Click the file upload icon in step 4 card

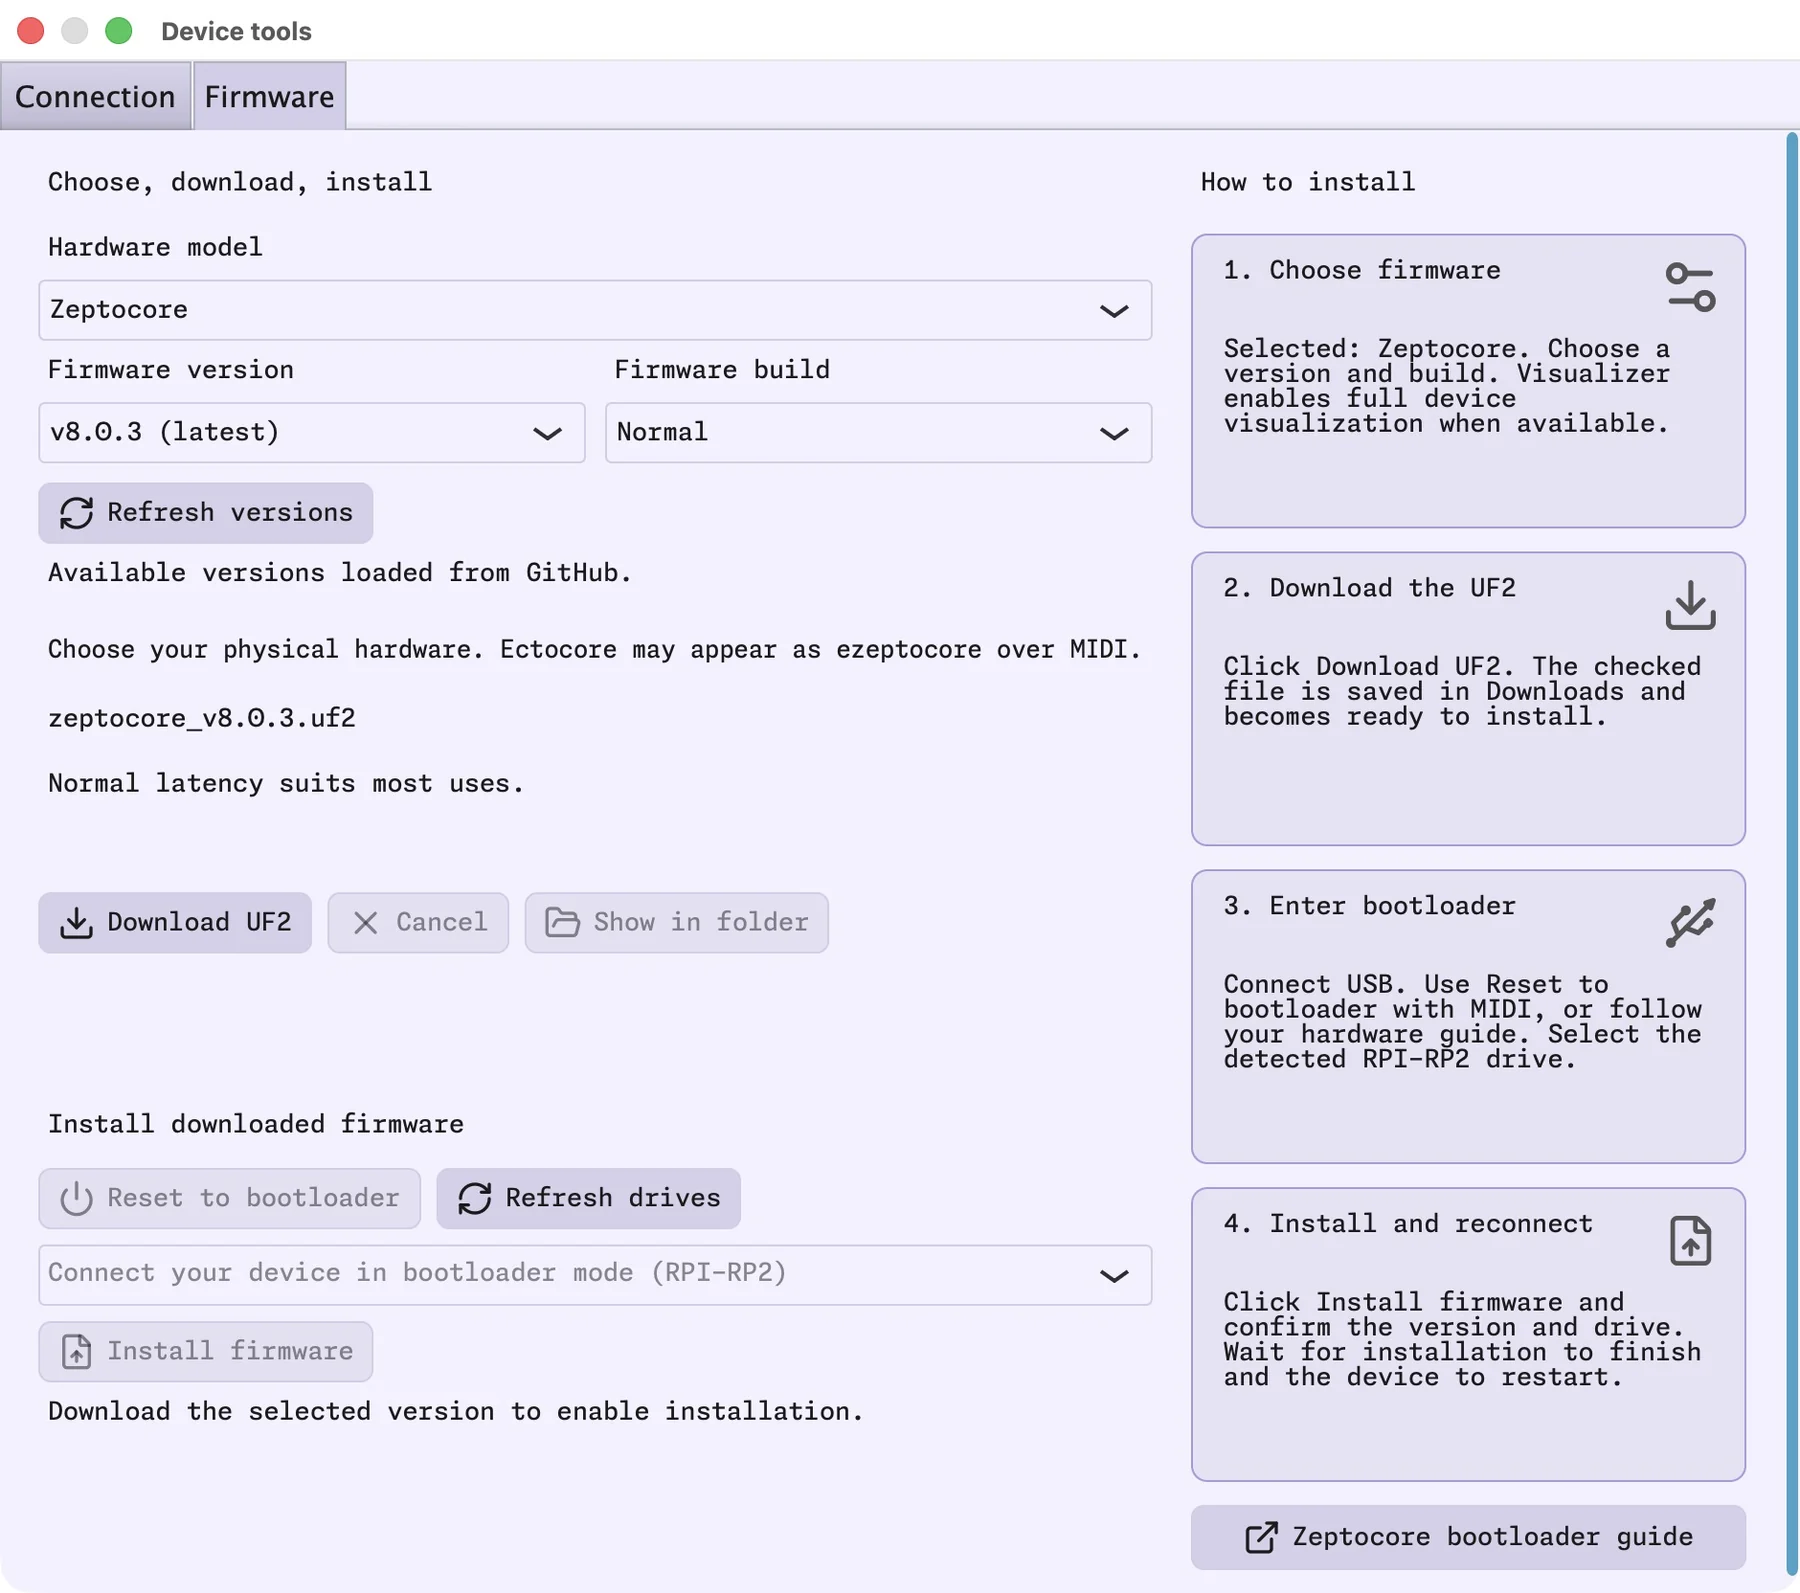(1690, 1241)
